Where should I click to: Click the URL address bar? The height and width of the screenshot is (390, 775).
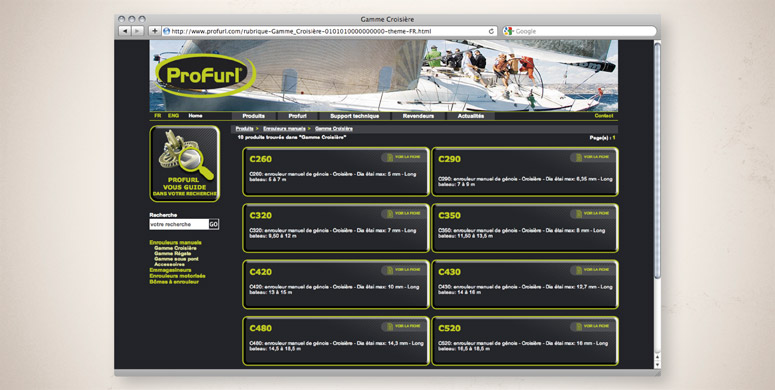pos(329,31)
